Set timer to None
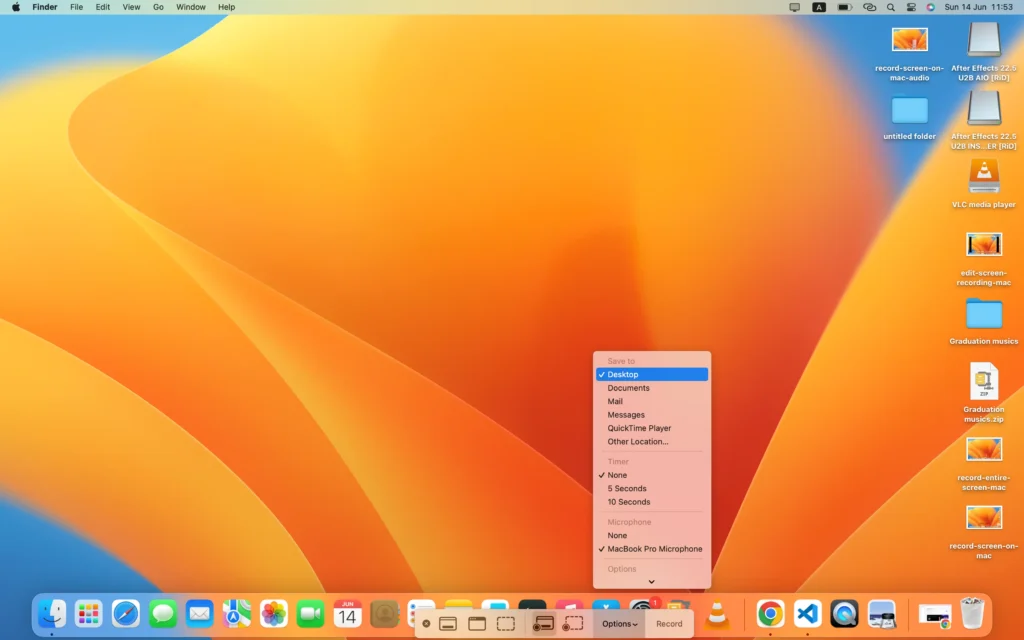The width and height of the screenshot is (1024, 640). [x=652, y=475]
